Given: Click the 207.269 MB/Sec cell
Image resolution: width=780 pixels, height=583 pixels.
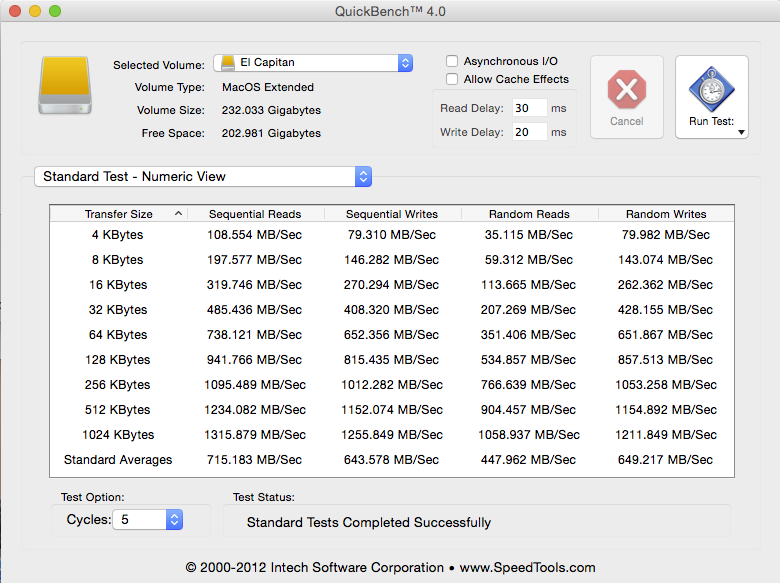Looking at the screenshot, I should pos(528,309).
